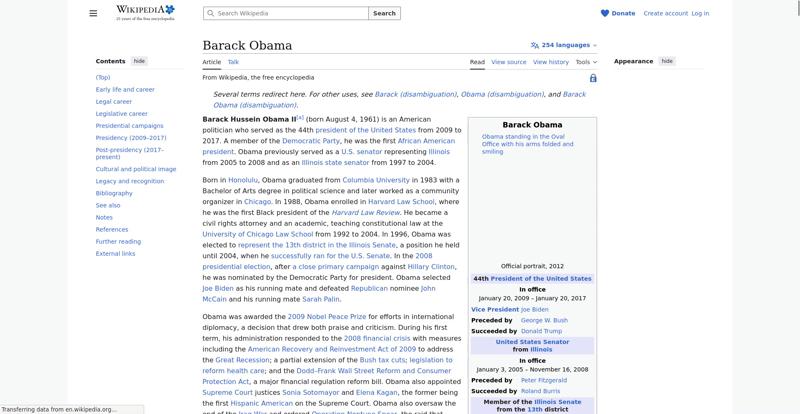Click the Wikipedia logo
800x414 pixels.
pos(145,12)
